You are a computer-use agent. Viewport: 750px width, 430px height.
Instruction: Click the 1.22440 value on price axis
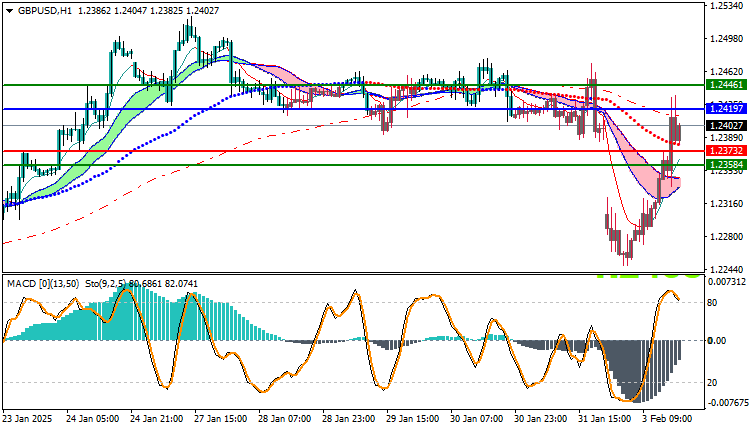[x=727, y=270]
